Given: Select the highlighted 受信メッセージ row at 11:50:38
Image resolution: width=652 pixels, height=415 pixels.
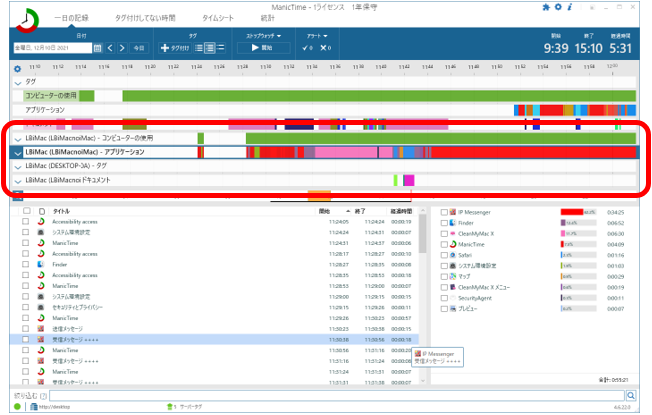Looking at the screenshot, I should coord(214,339).
